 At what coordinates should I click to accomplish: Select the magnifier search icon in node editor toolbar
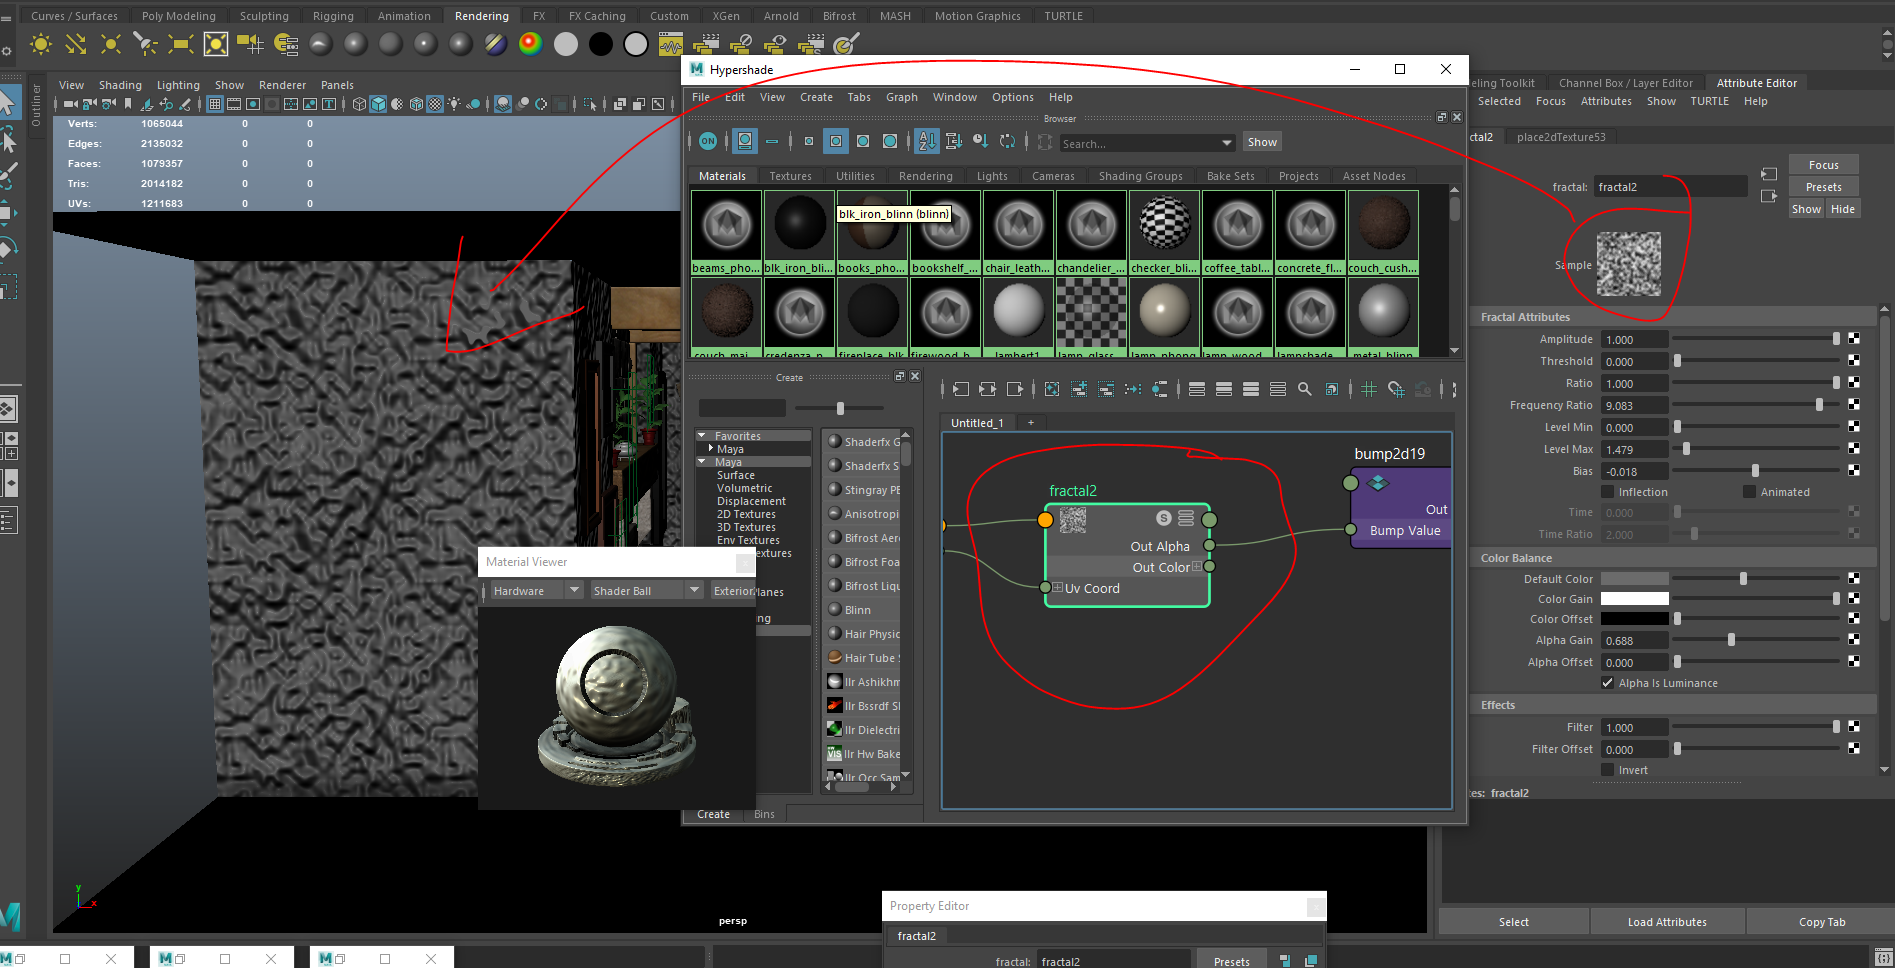tap(1304, 389)
